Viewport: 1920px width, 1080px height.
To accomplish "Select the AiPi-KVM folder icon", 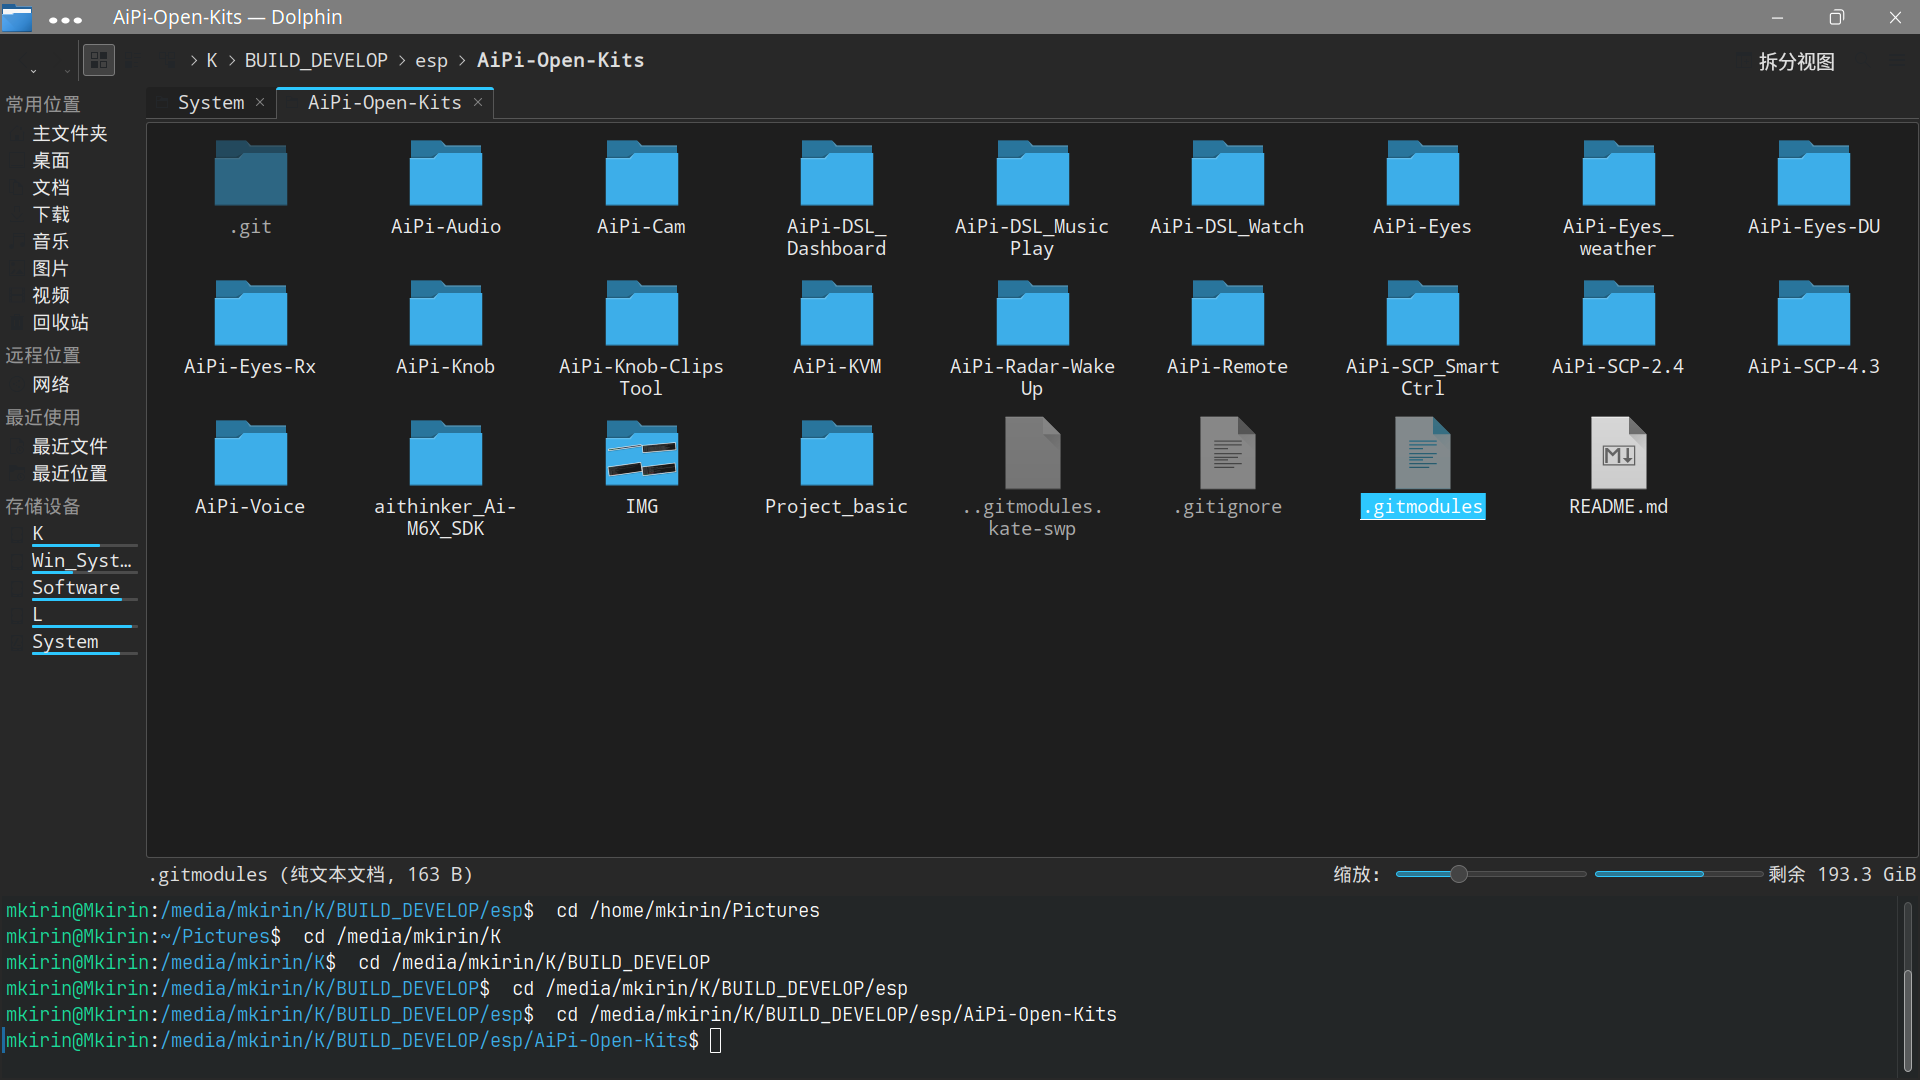I will [836, 313].
